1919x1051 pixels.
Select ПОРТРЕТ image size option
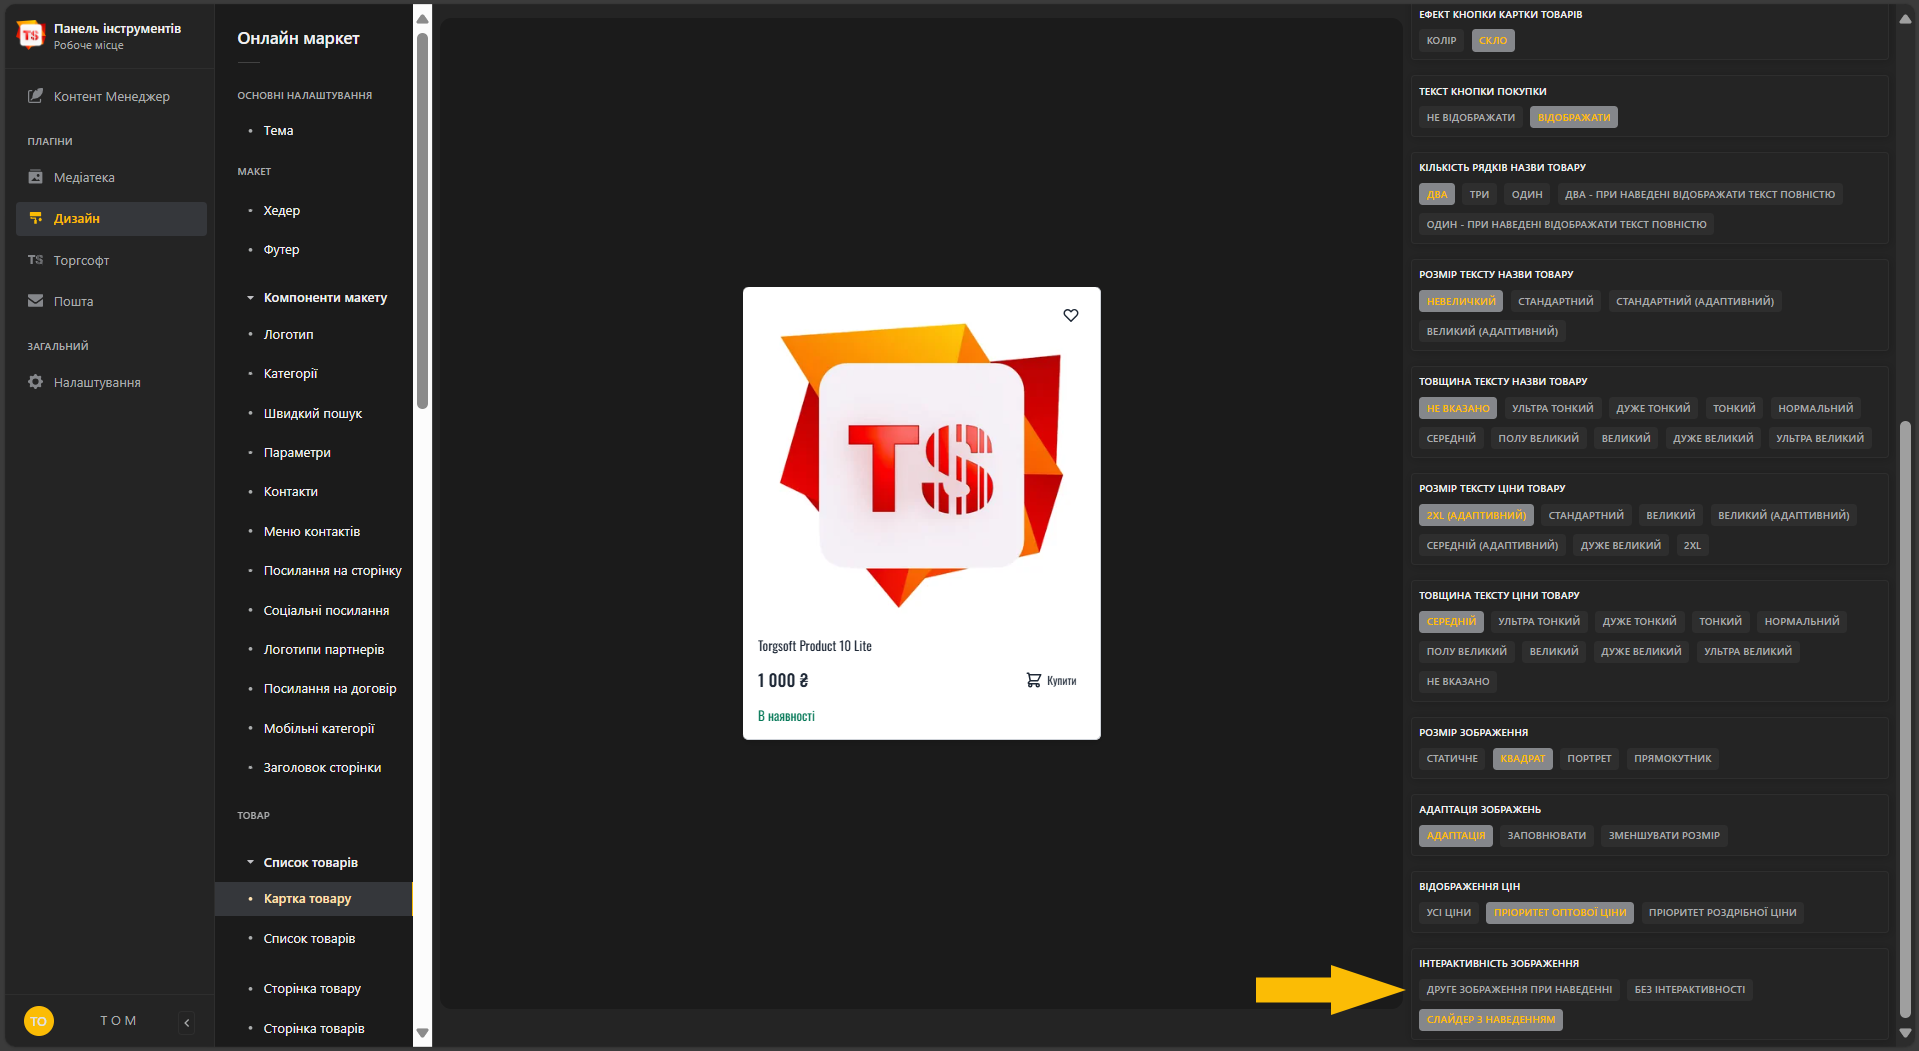(1589, 759)
